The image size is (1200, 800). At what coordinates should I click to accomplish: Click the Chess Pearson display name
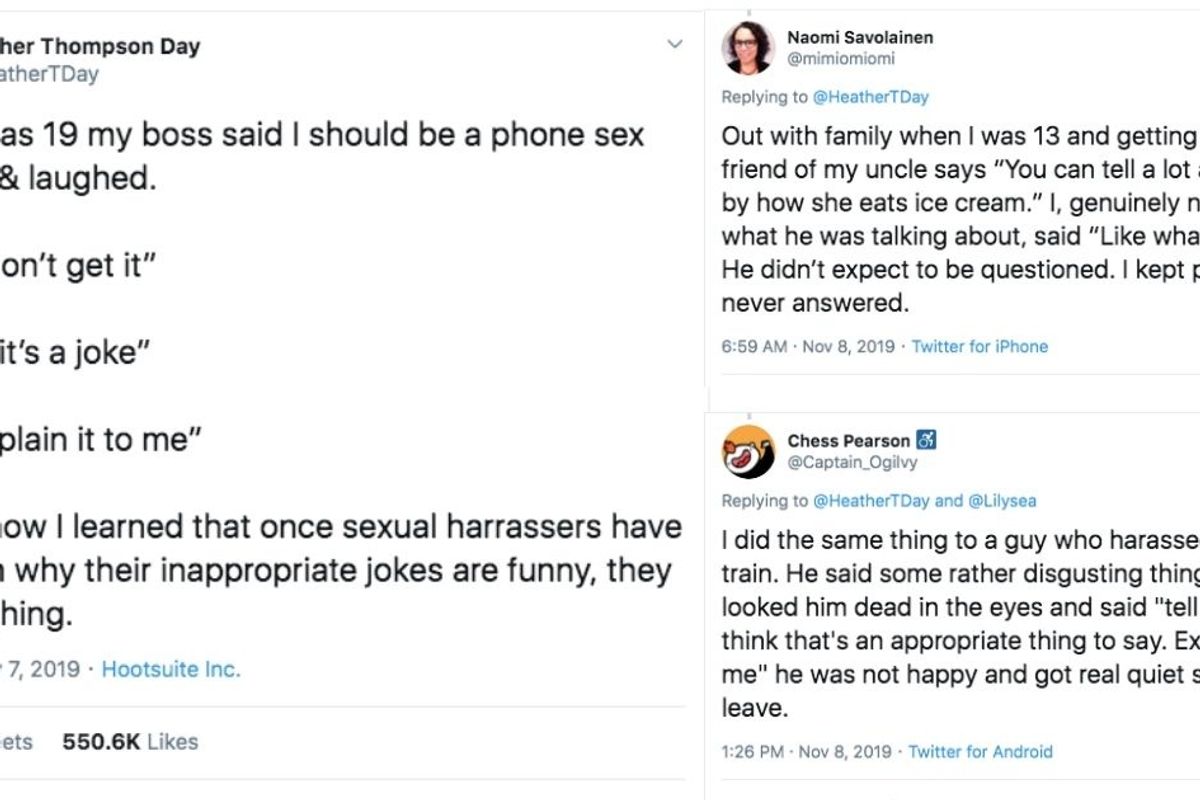click(x=849, y=441)
